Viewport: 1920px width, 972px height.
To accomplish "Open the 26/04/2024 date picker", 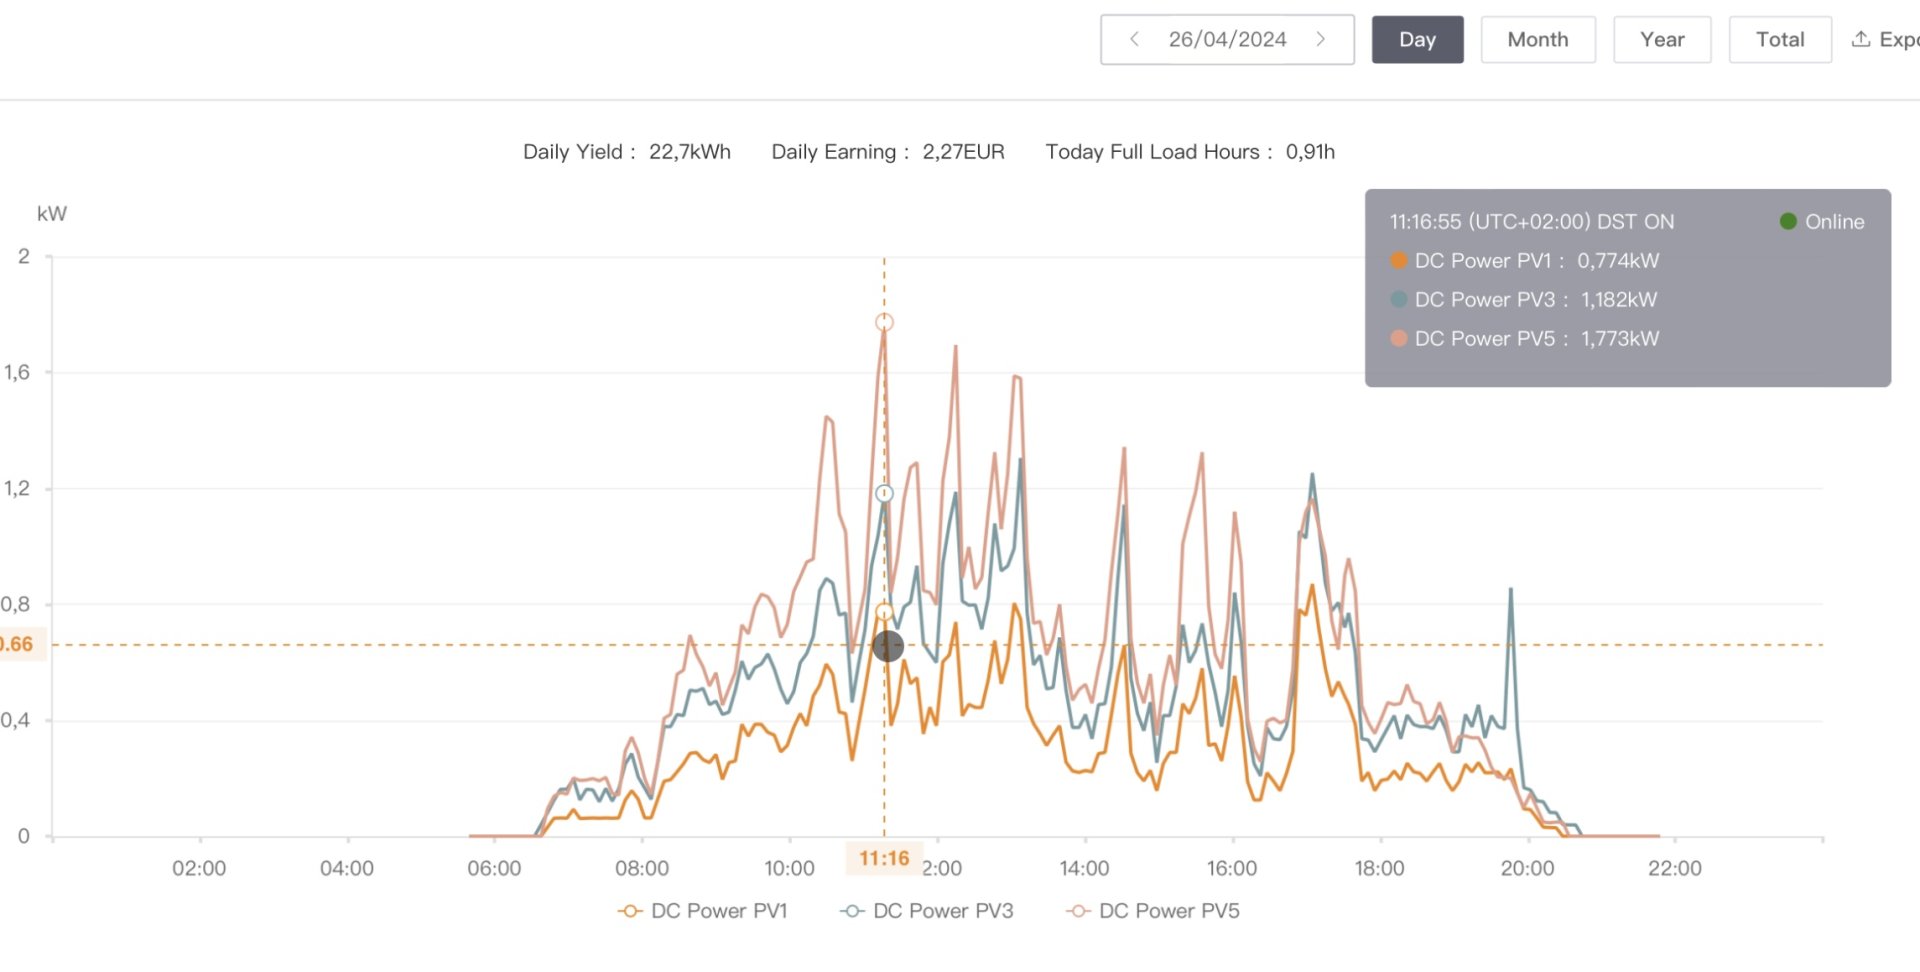I will coord(1227,39).
